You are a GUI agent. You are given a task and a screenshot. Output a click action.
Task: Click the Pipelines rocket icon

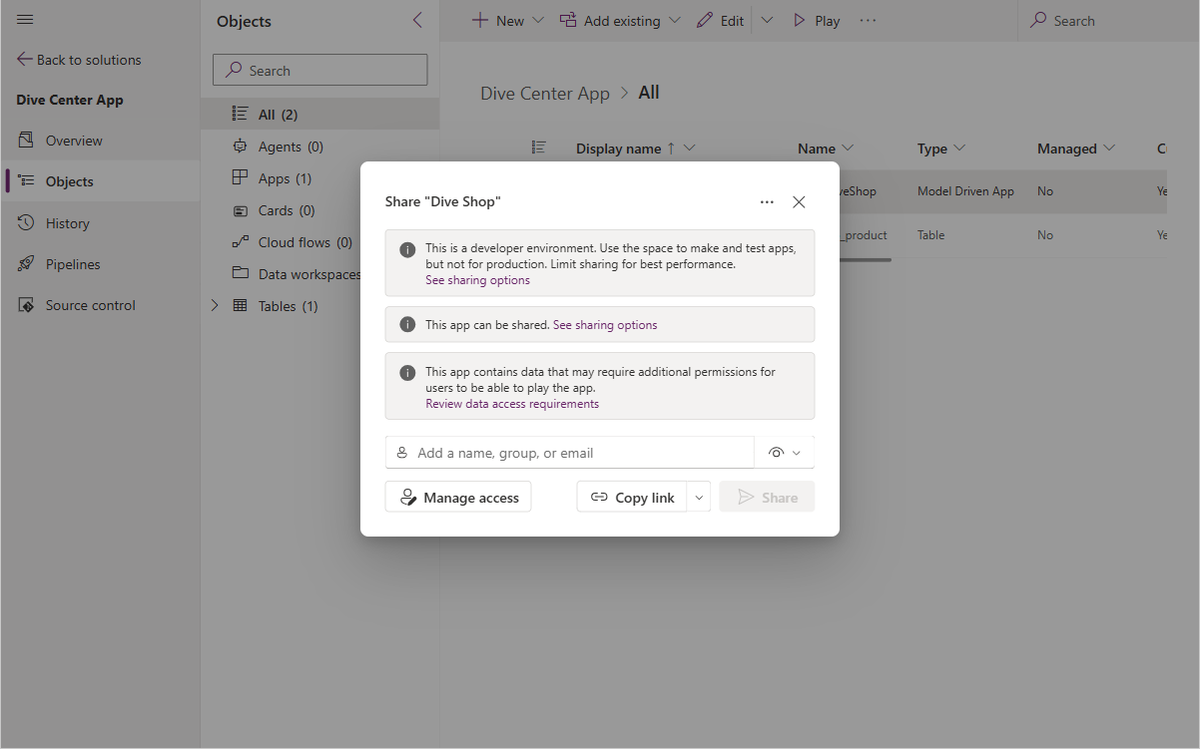(x=27, y=264)
